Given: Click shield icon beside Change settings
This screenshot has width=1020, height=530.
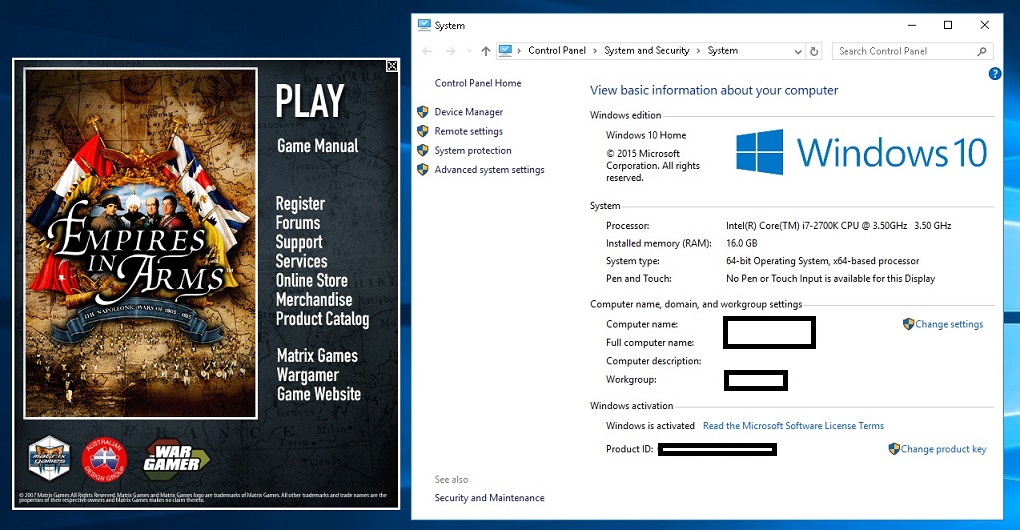Looking at the screenshot, I should tap(909, 324).
